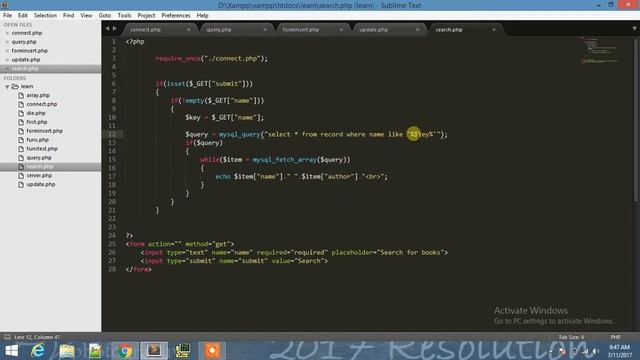
Task: Close forminsert.php in Open Files list
Action: (x=7, y=51)
